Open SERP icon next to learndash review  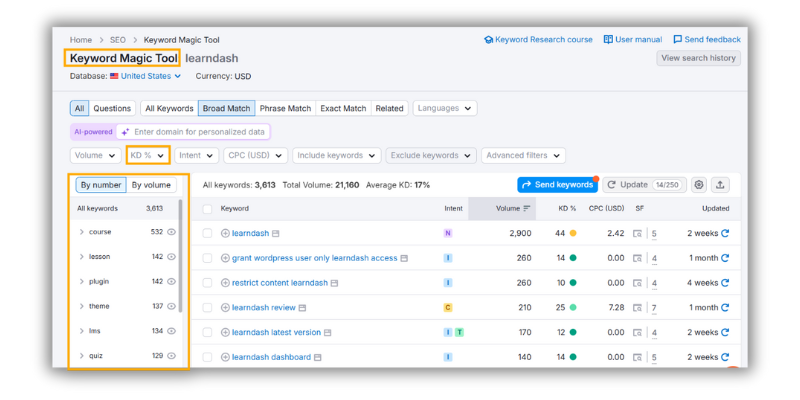pyautogui.click(x=302, y=308)
